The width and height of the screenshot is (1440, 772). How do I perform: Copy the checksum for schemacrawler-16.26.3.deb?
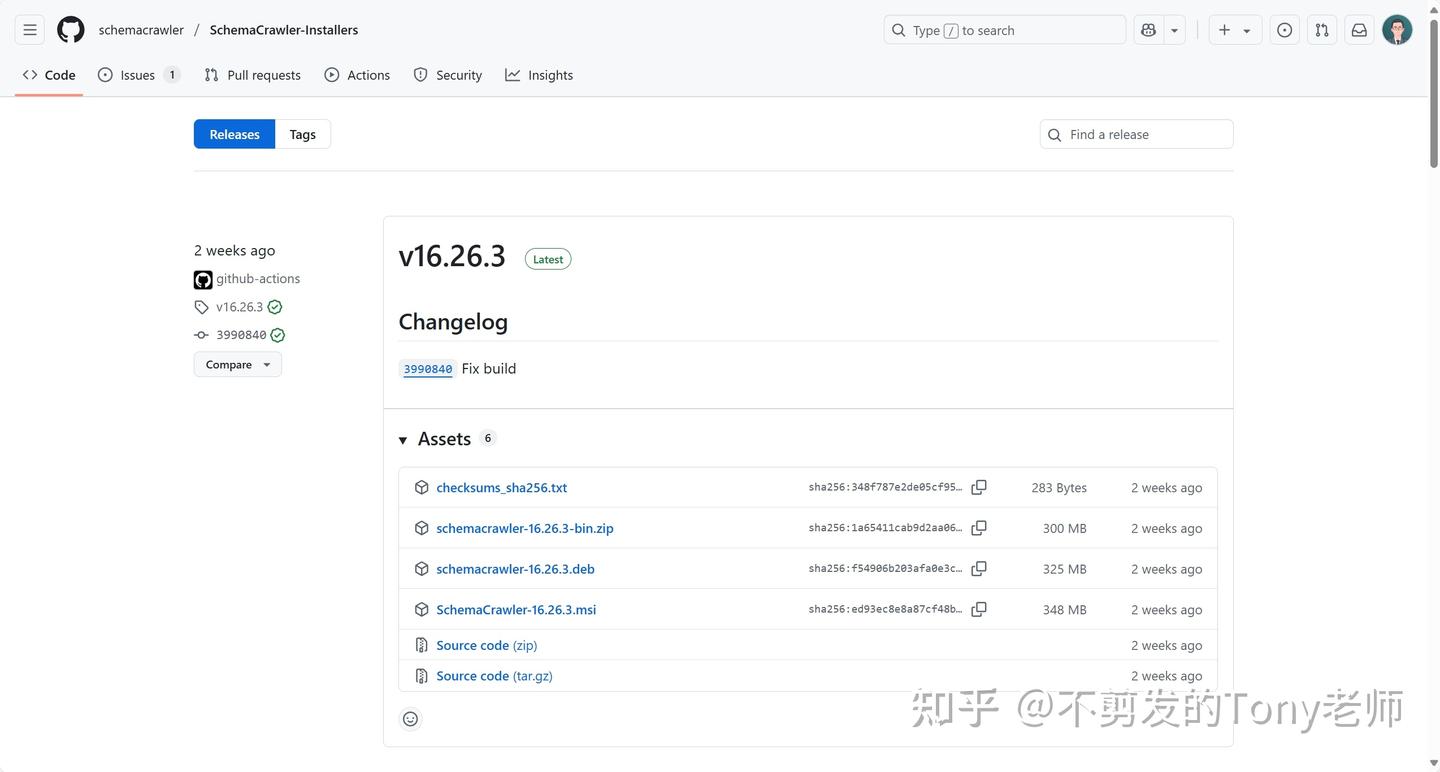[978, 568]
